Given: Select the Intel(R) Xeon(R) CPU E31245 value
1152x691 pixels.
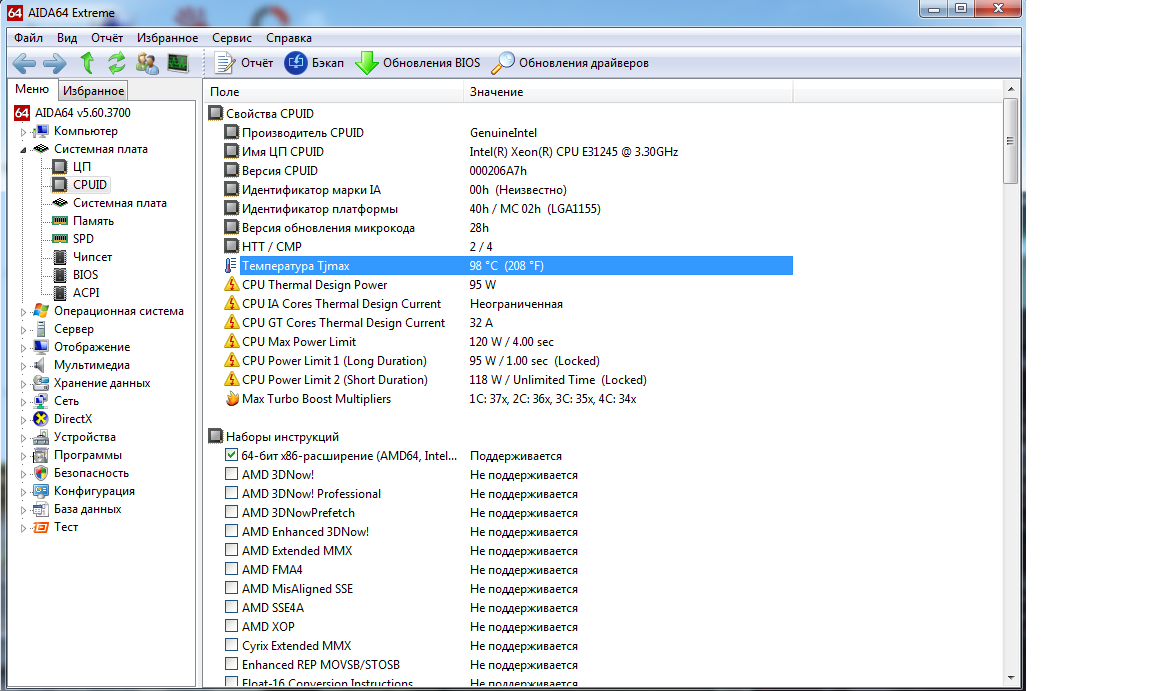Looking at the screenshot, I should click(x=574, y=151).
